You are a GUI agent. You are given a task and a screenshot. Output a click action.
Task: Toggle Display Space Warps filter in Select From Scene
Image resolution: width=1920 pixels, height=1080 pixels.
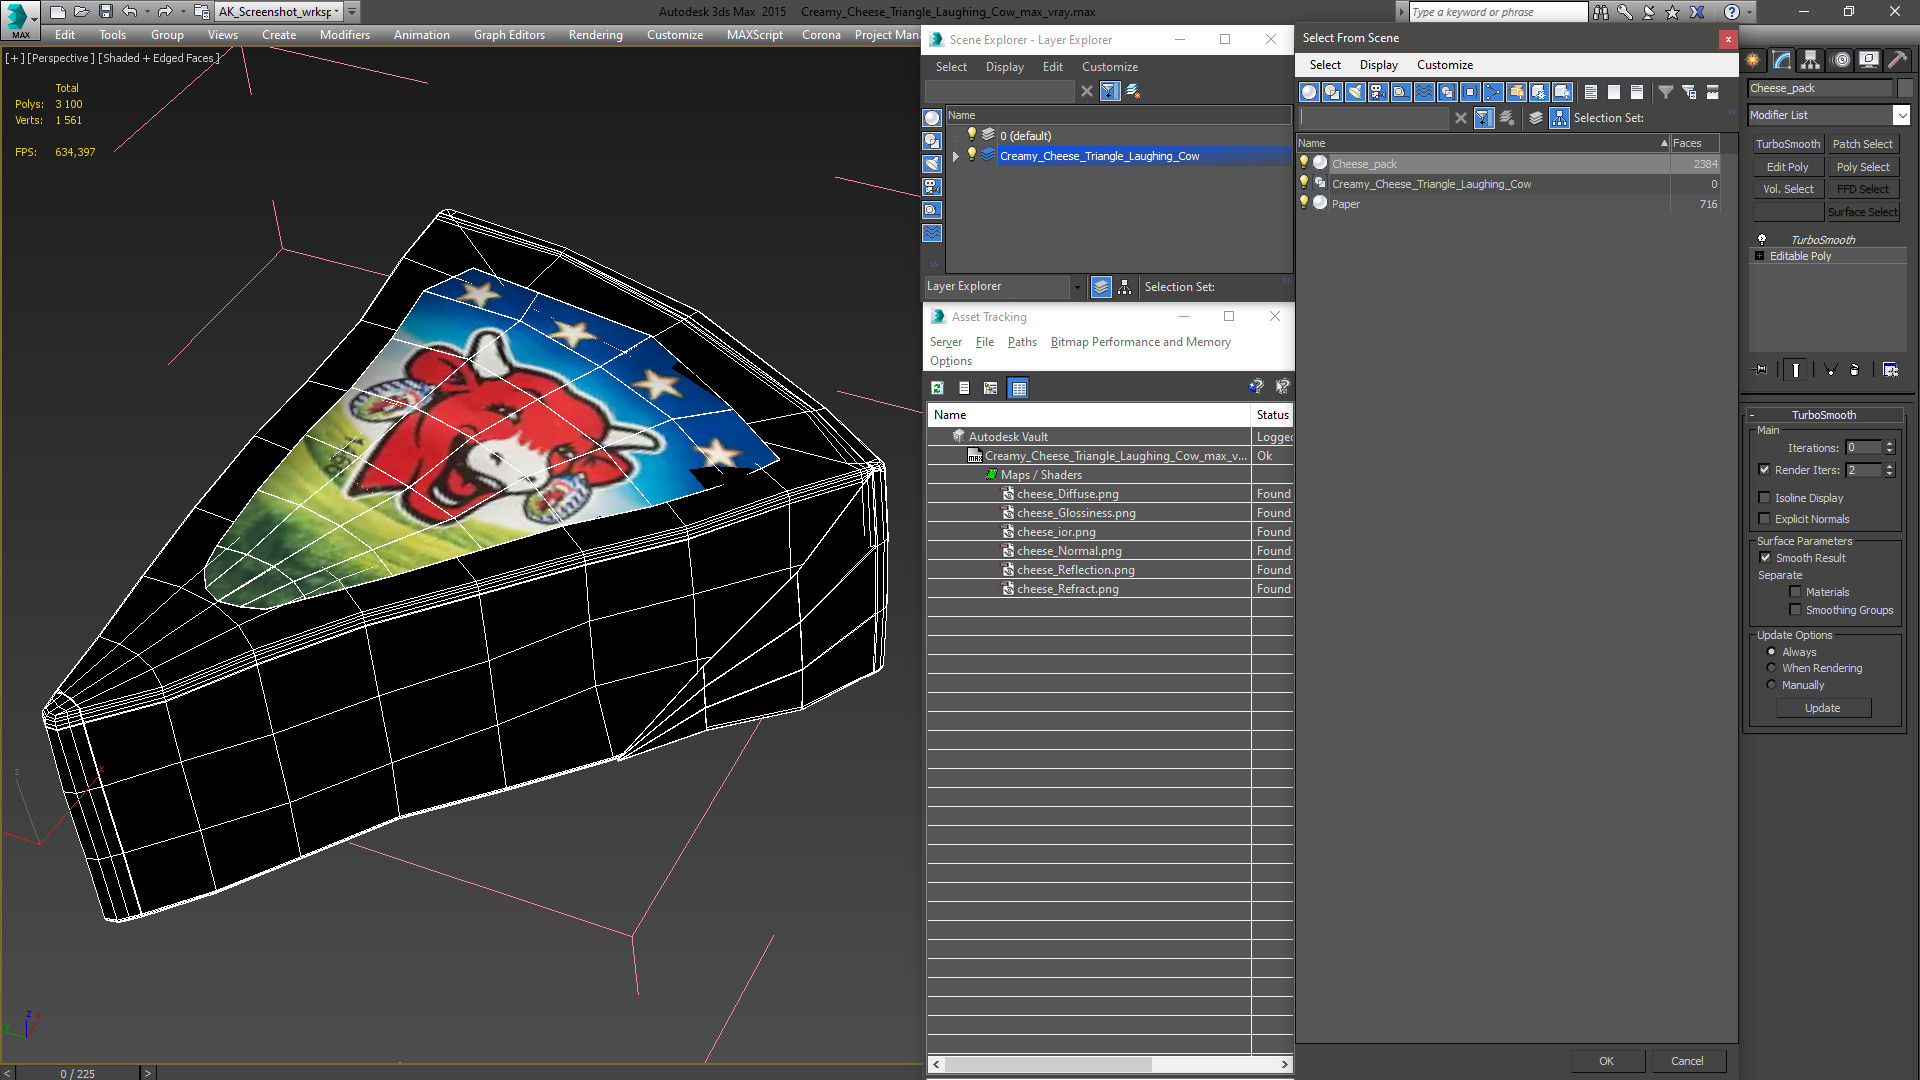[1424, 92]
